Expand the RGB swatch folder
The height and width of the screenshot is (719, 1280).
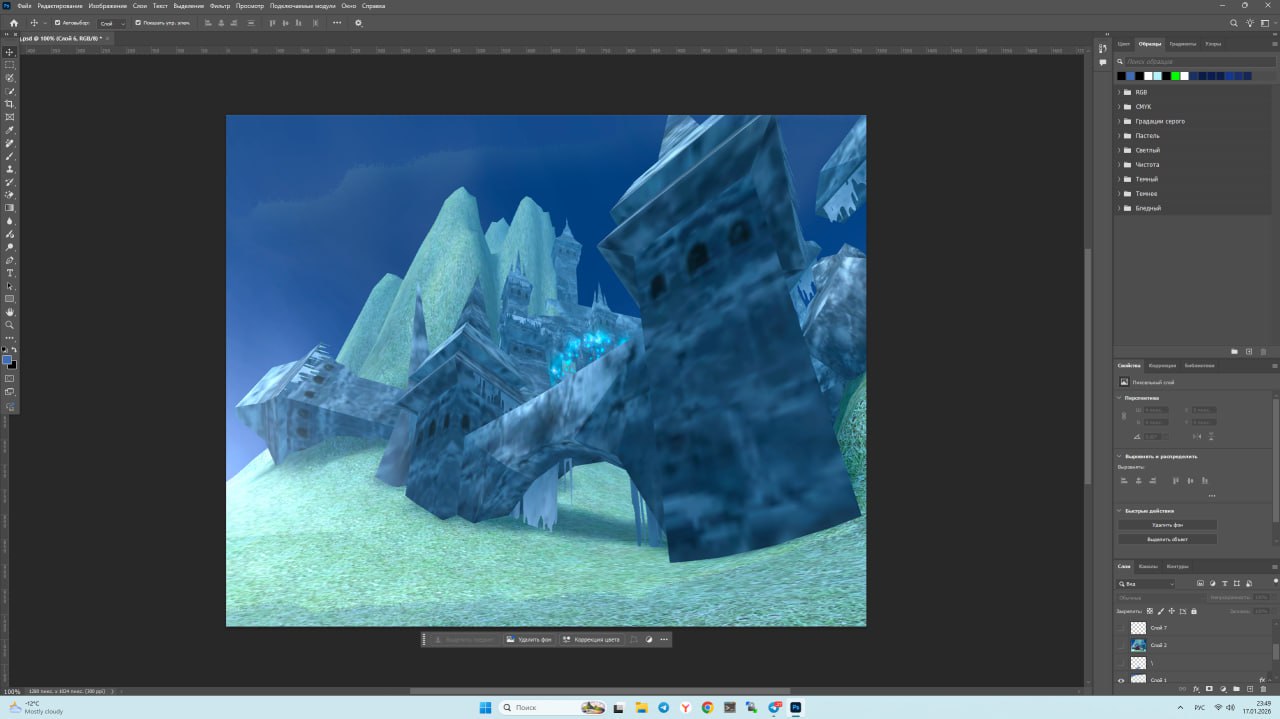1119,92
